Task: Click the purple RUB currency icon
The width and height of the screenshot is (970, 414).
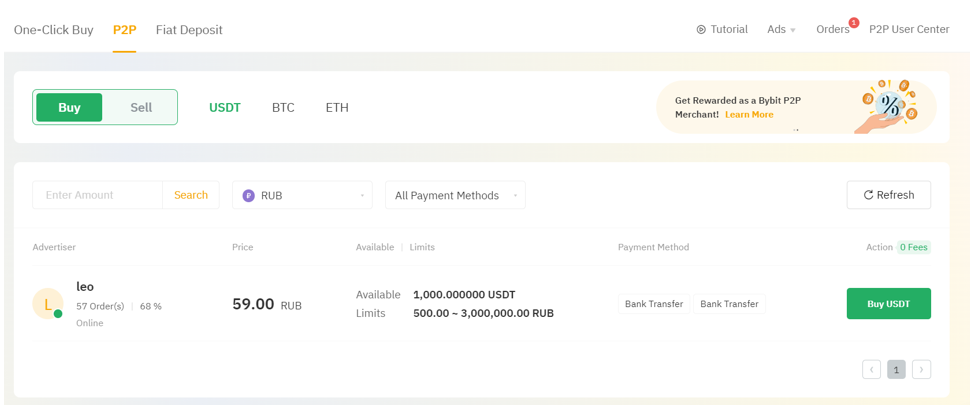Action: click(249, 196)
